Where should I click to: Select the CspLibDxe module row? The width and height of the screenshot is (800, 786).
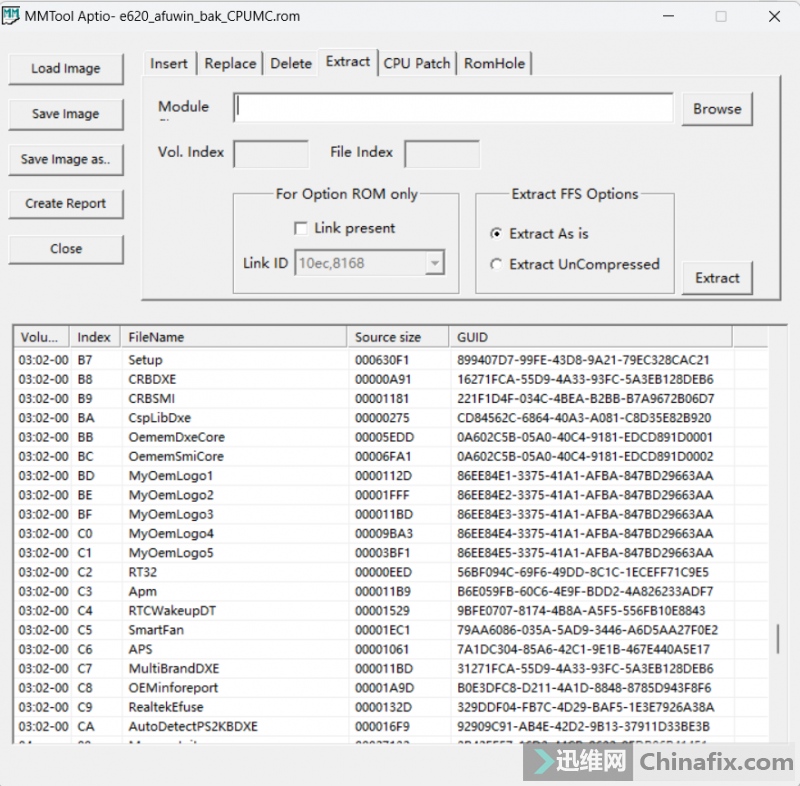tap(391, 418)
